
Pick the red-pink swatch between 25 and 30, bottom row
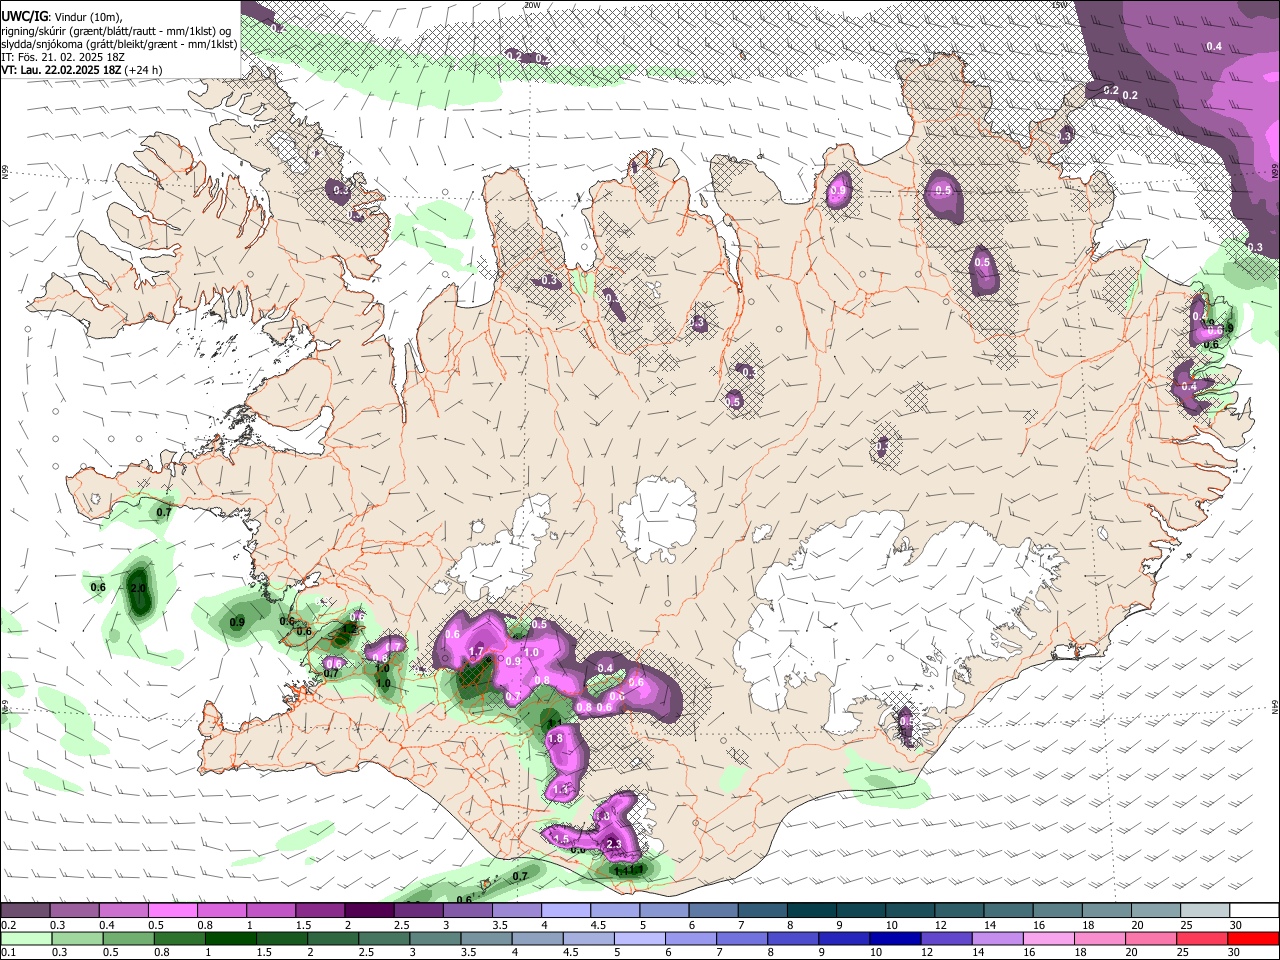1200,938
